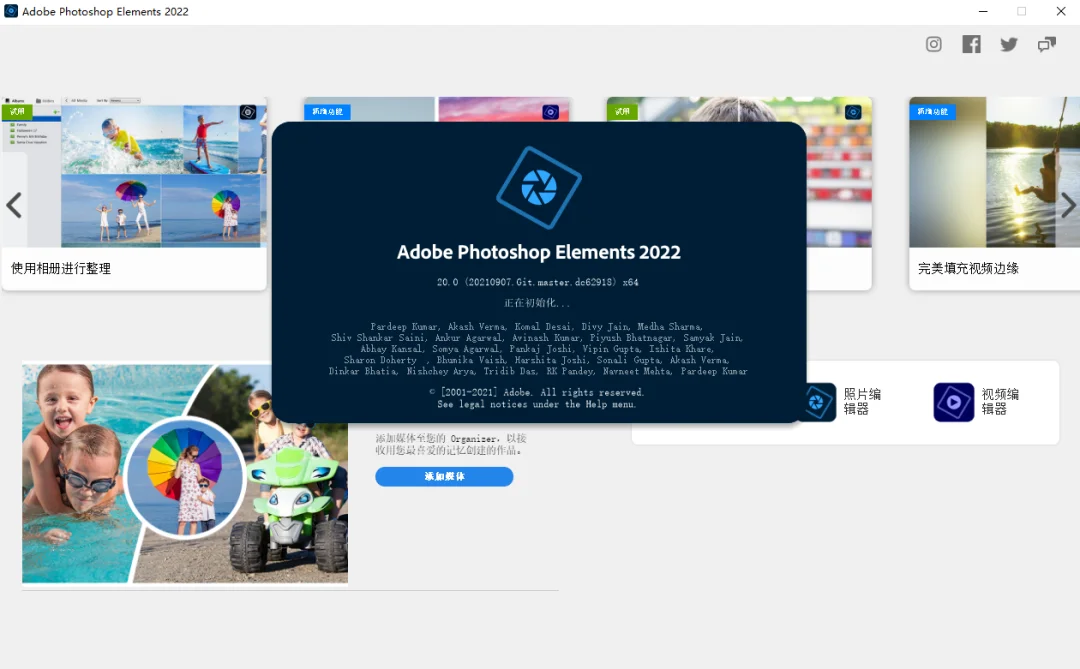The height and width of the screenshot is (669, 1080).
Task: Click the app icon on the pink sky card
Action: (x=550, y=112)
